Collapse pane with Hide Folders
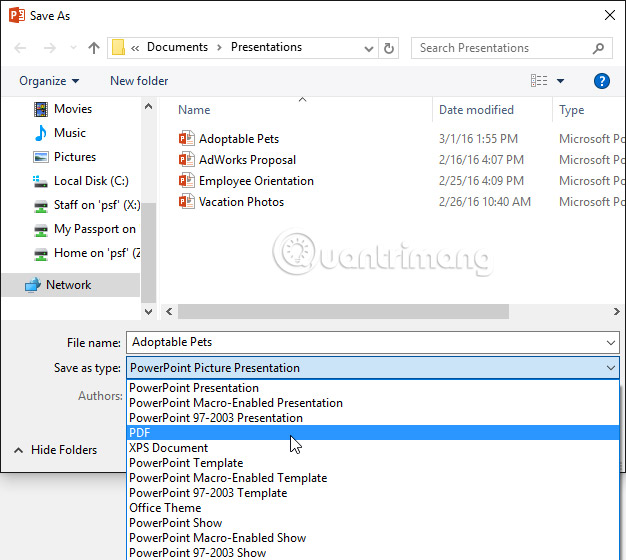626x560 pixels. 56,450
